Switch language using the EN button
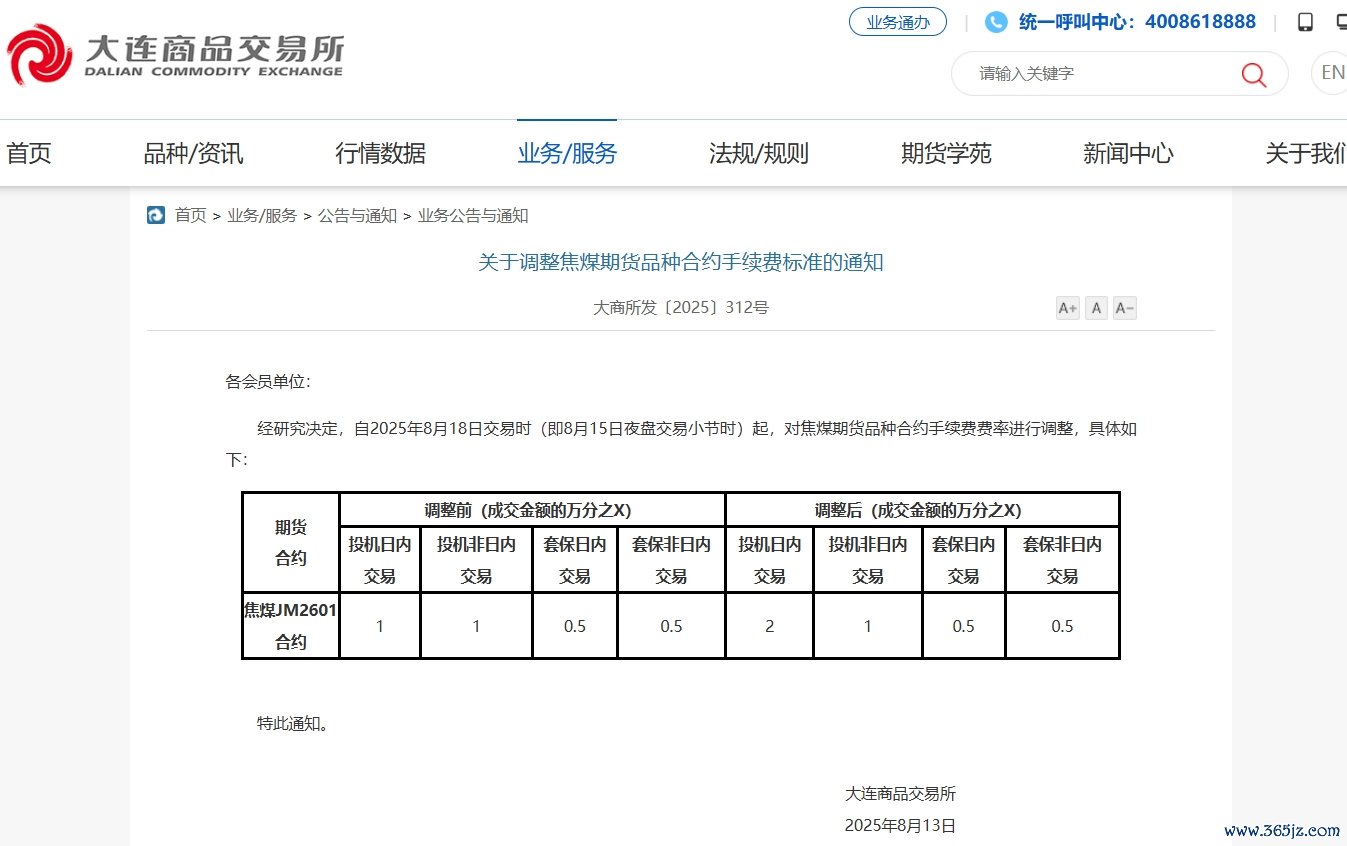 coord(1332,73)
